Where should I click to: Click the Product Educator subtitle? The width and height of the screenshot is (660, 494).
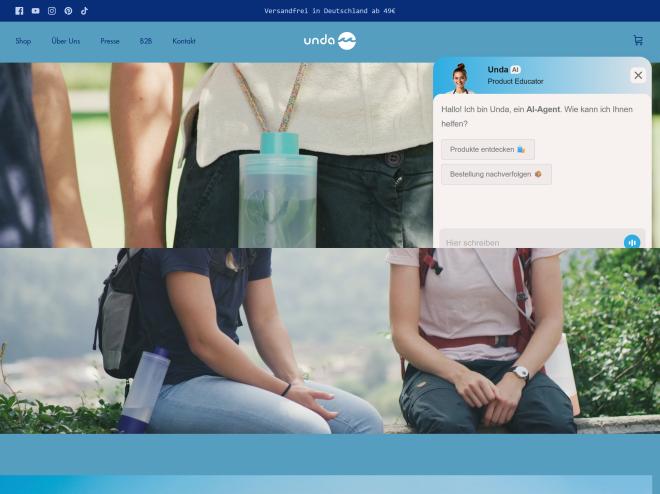tap(515, 81)
